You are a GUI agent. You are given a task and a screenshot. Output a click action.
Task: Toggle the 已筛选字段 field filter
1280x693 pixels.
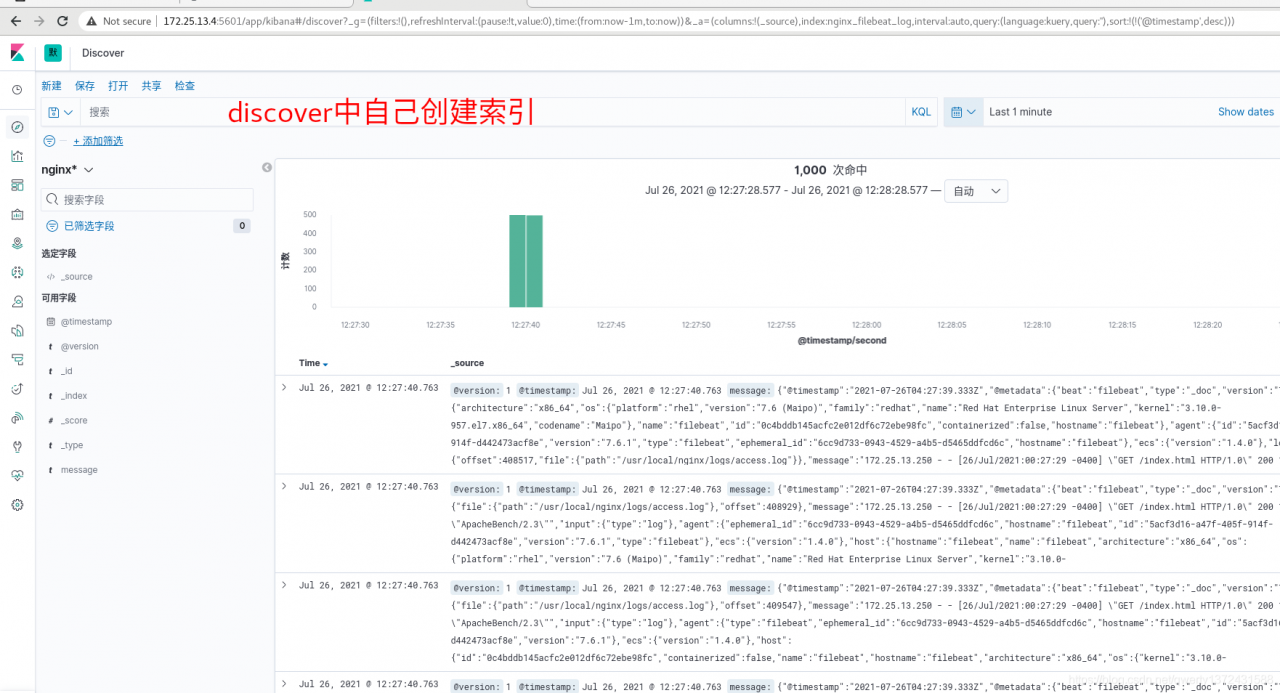80,226
